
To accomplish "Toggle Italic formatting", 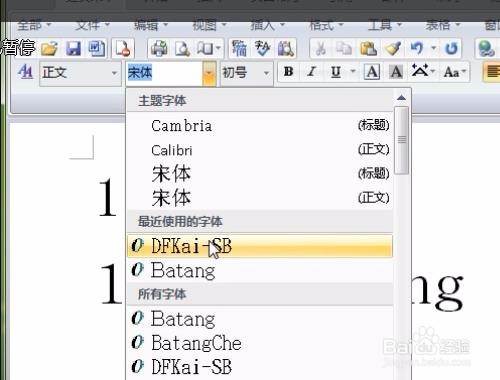I will (312, 72).
